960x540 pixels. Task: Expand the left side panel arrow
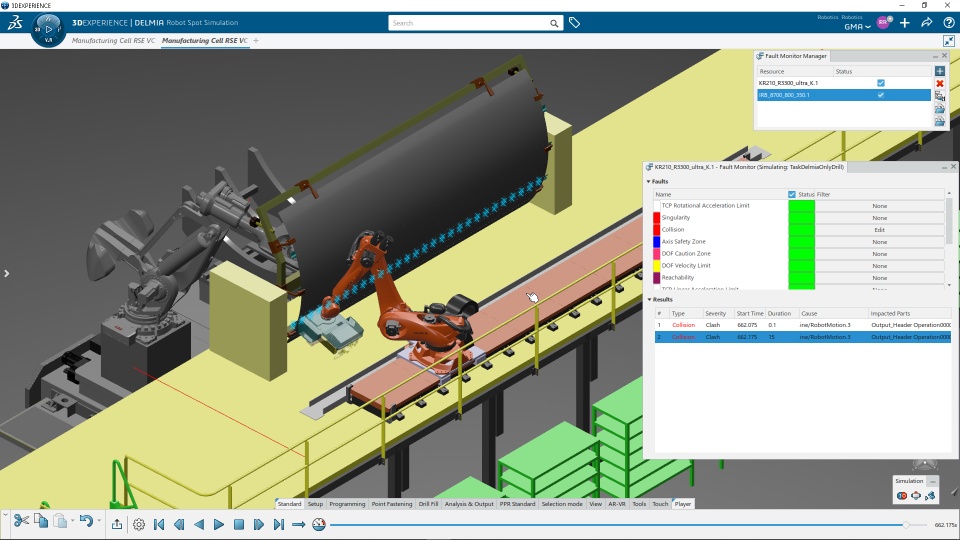click(6, 273)
